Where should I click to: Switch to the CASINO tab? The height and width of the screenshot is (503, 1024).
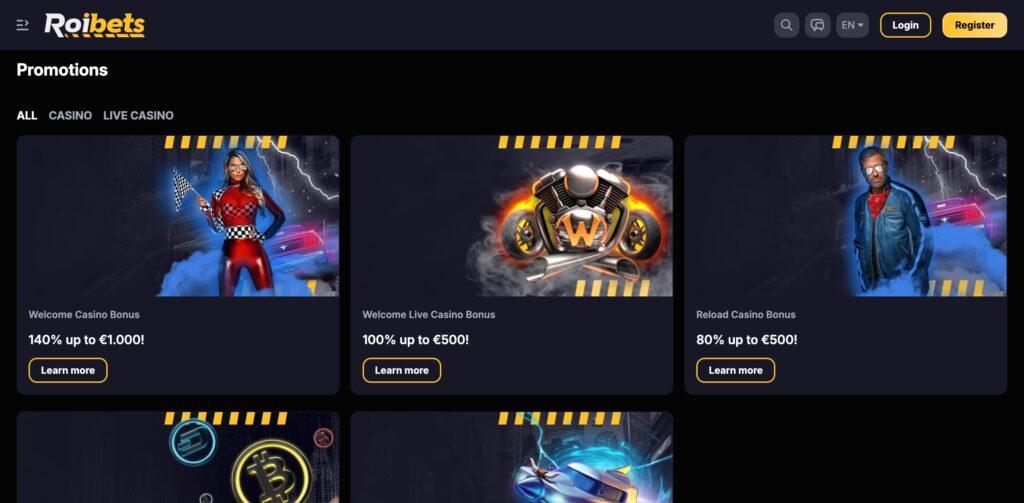click(x=70, y=116)
